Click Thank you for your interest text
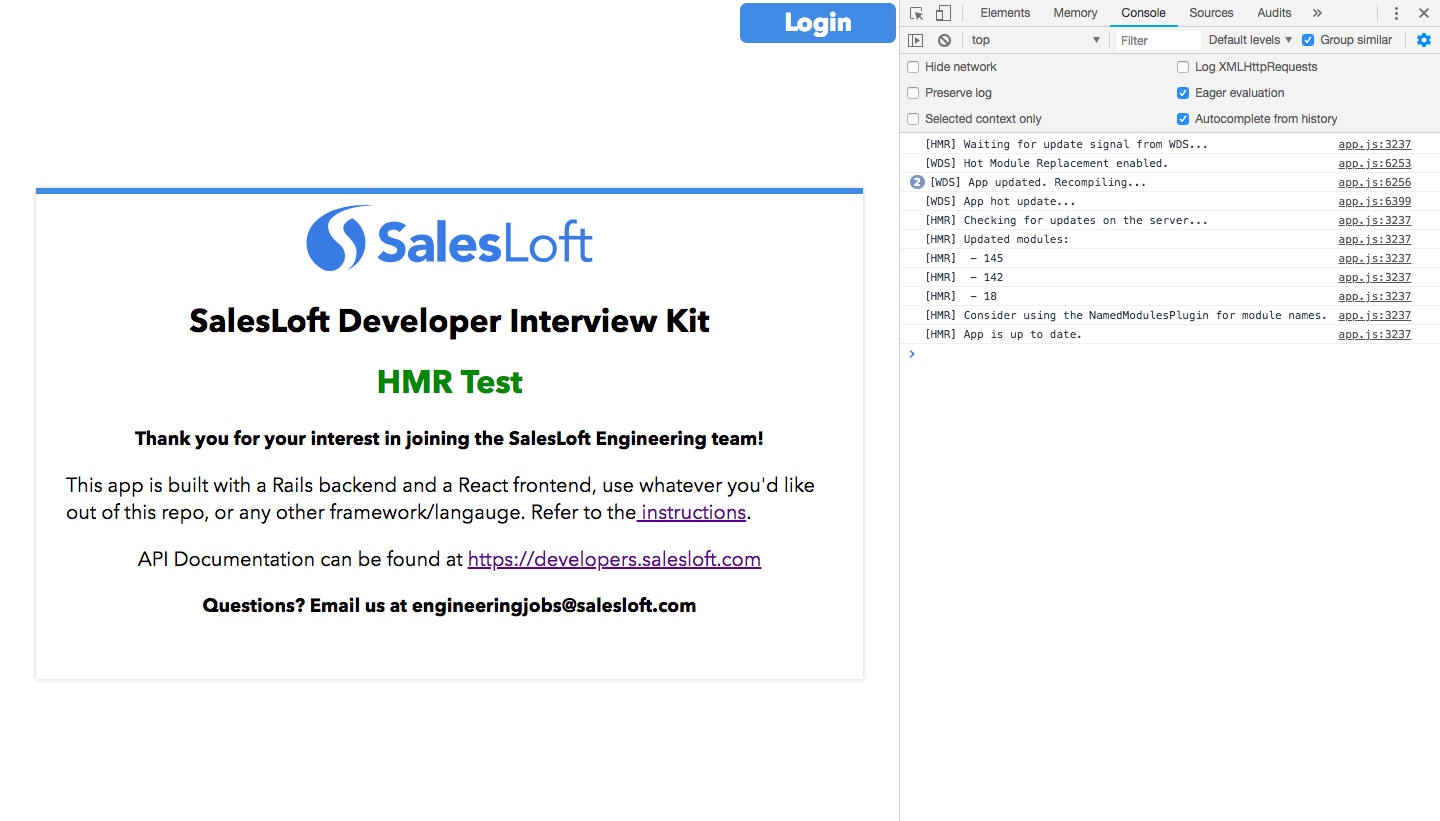Image resolution: width=1440 pixels, height=821 pixels. point(449,438)
